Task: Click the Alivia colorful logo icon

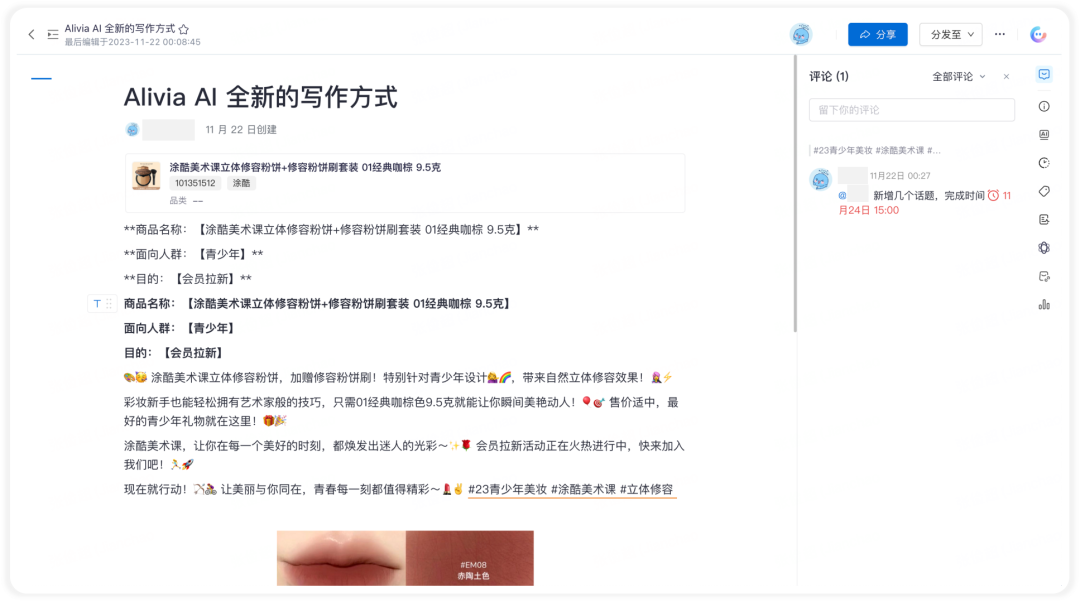Action: click(x=1038, y=34)
